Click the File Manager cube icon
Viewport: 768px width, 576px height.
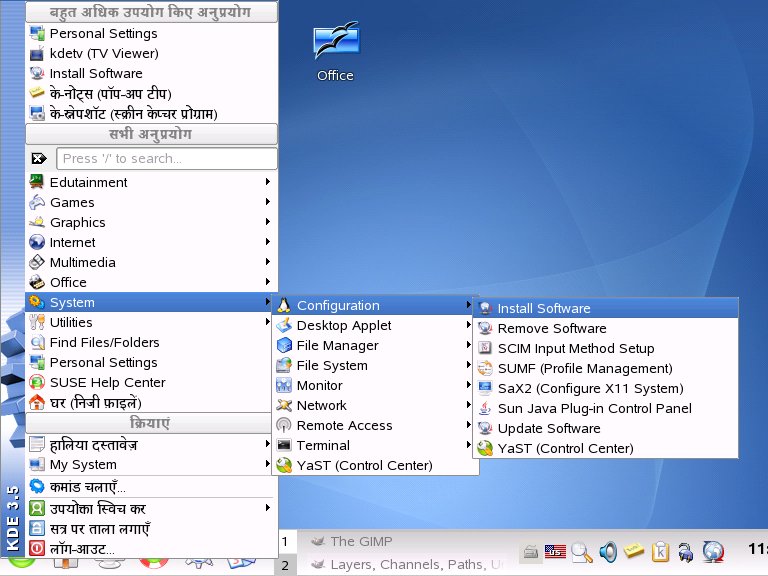(284, 345)
